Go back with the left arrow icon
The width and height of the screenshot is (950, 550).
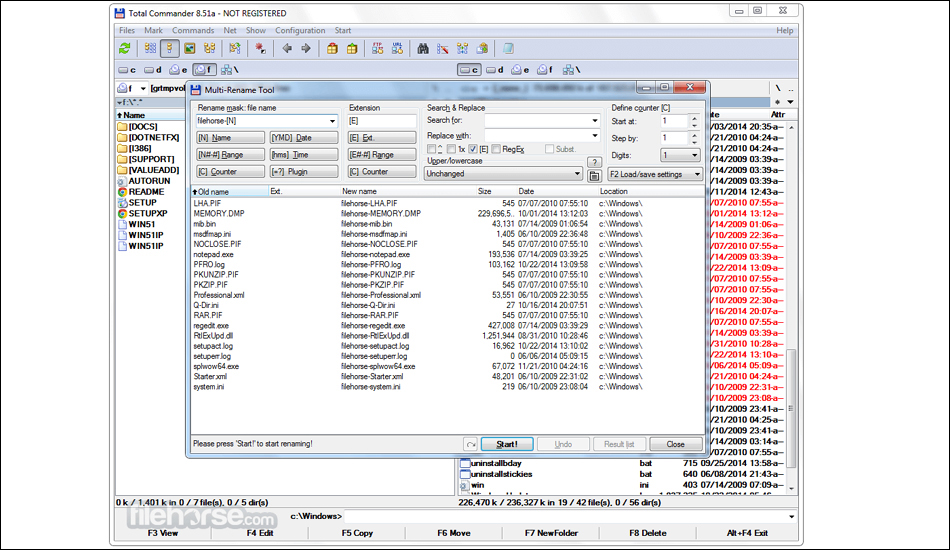[x=287, y=48]
